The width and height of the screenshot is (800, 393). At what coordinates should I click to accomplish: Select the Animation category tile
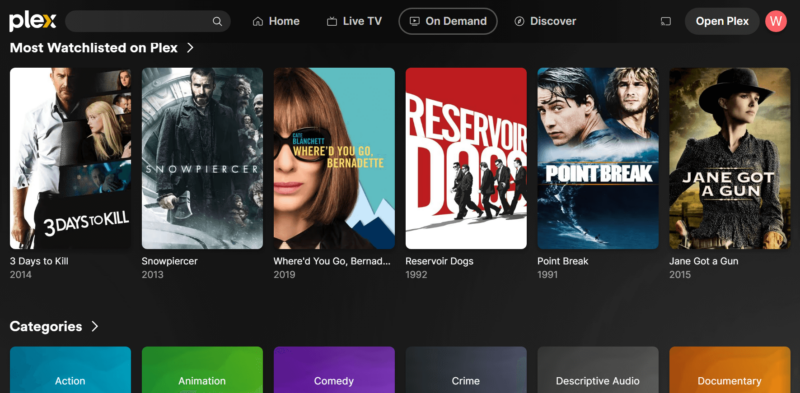tap(203, 370)
